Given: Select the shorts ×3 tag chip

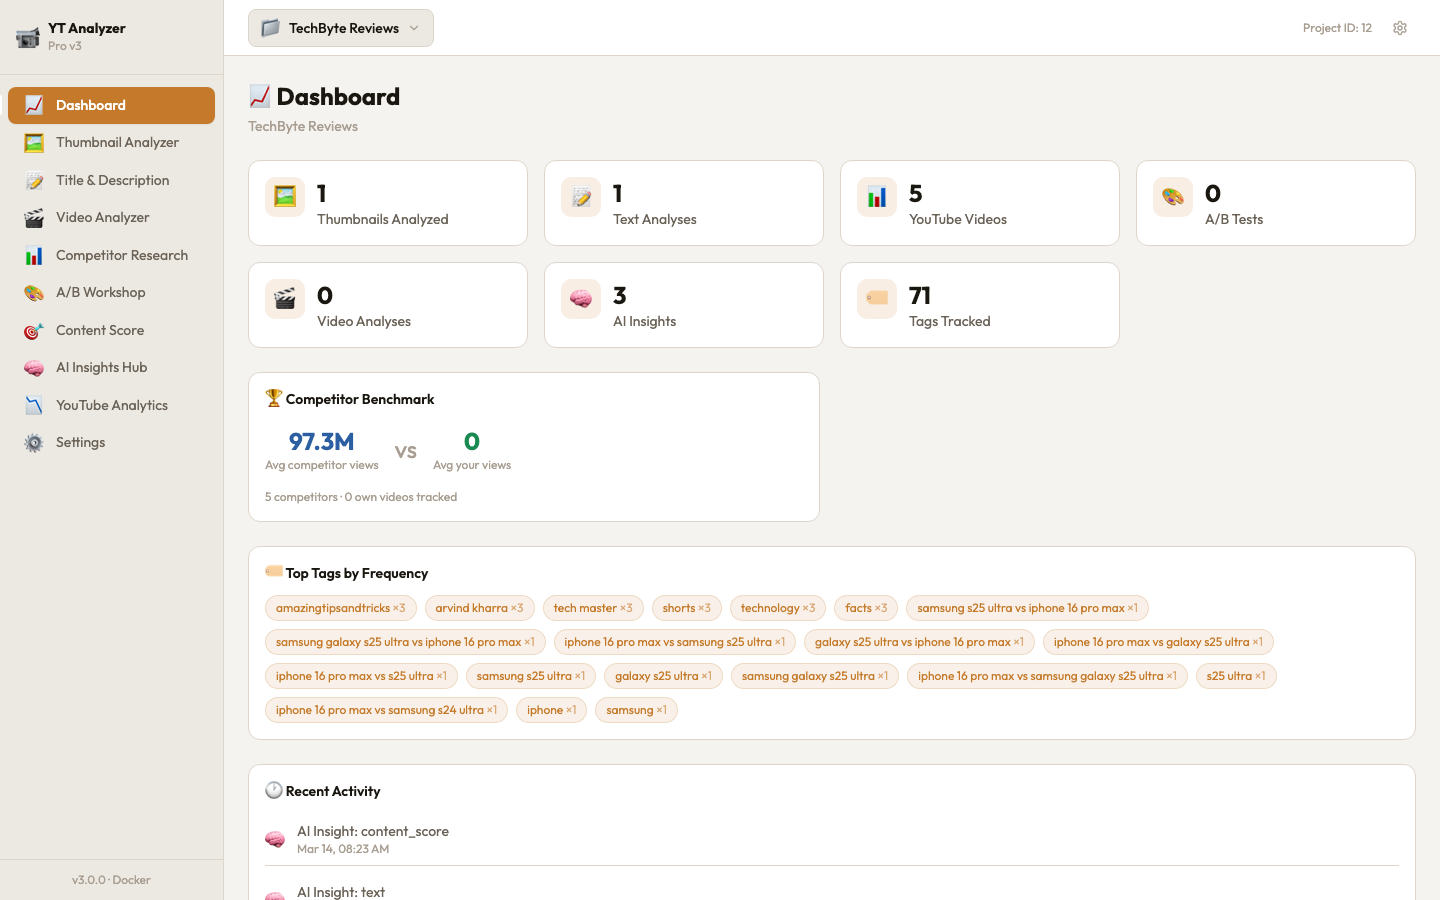Looking at the screenshot, I should click(687, 608).
